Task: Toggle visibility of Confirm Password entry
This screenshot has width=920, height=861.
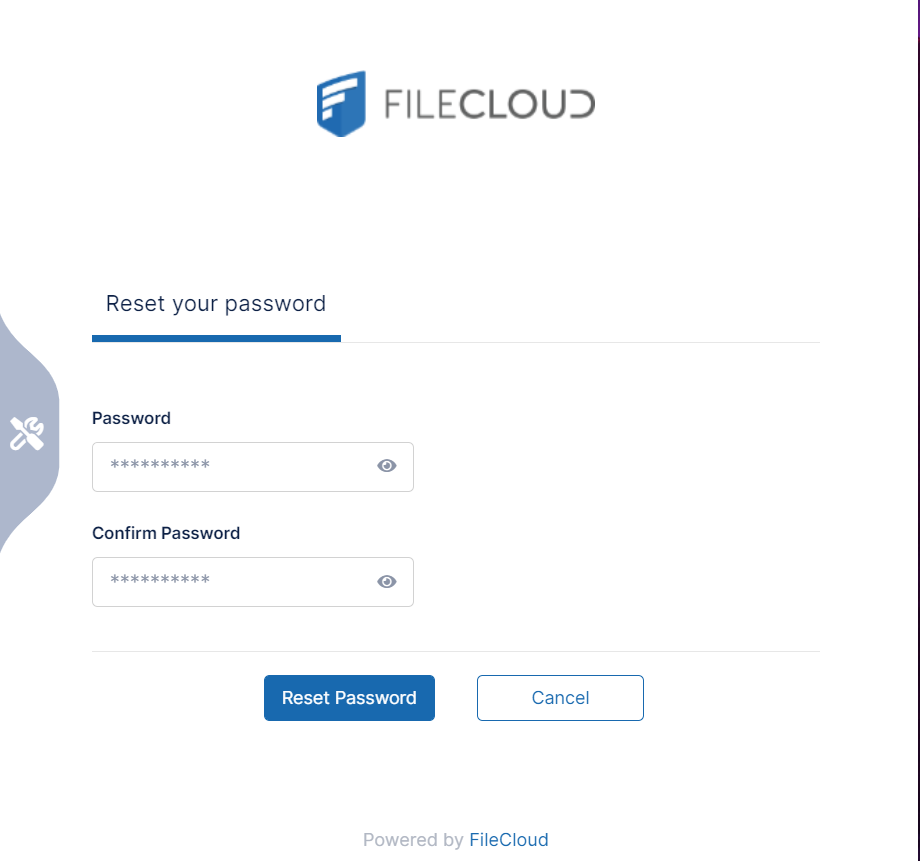Action: click(387, 582)
